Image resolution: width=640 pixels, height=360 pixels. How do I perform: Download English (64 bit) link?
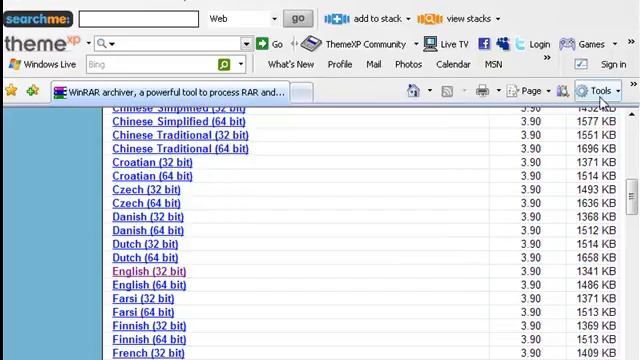(149, 285)
